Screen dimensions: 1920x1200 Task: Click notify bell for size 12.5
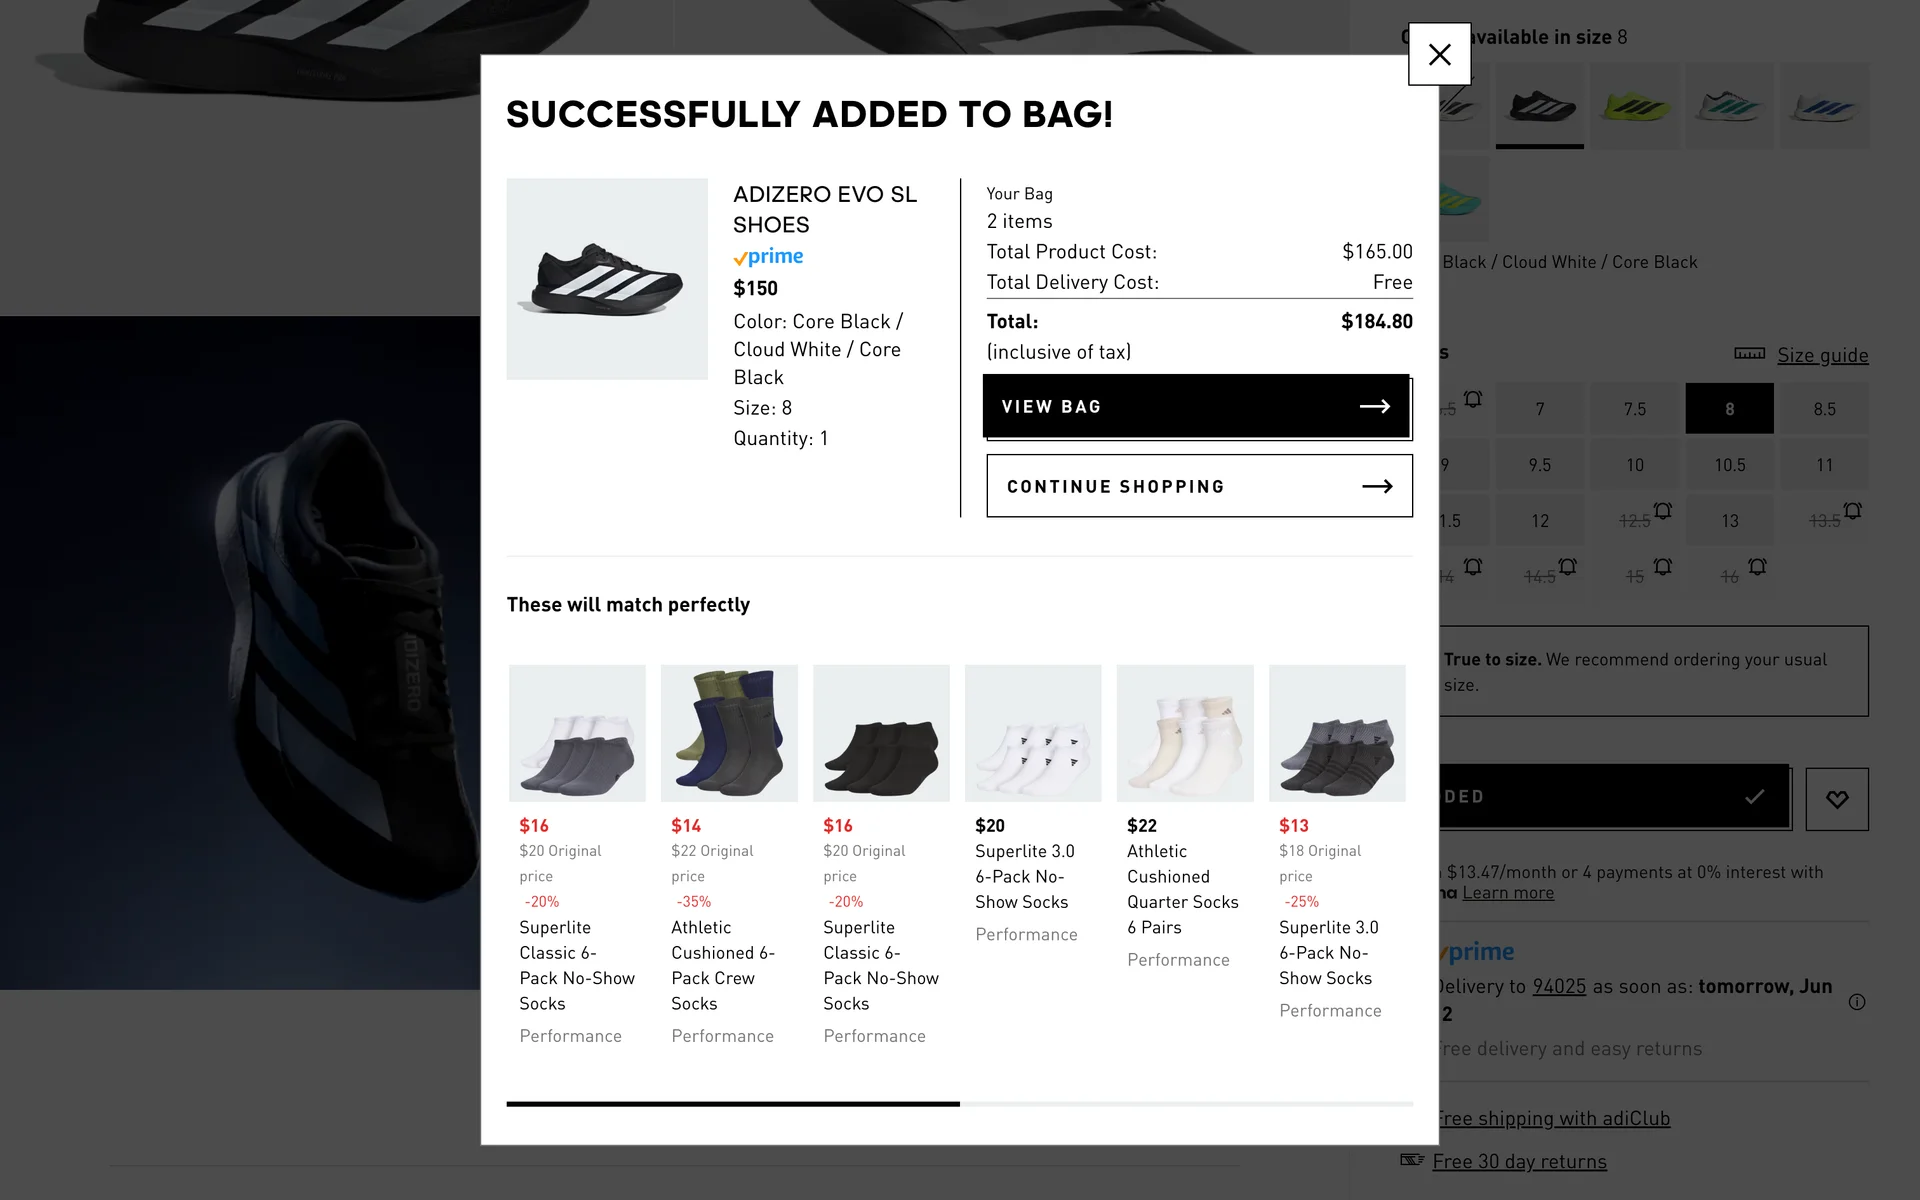(x=1662, y=511)
